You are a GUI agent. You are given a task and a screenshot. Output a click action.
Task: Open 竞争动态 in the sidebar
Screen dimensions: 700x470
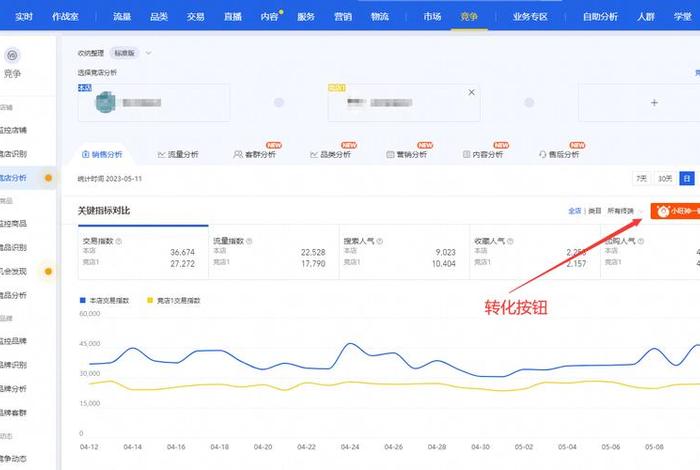(x=13, y=458)
